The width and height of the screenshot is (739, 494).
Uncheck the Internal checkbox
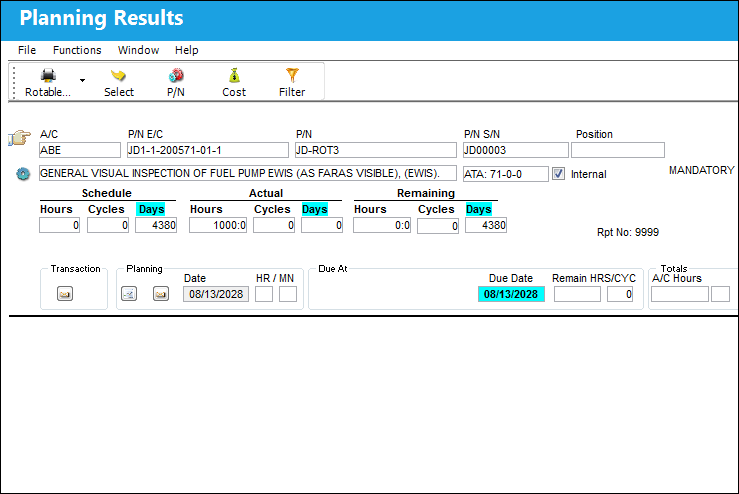point(558,174)
